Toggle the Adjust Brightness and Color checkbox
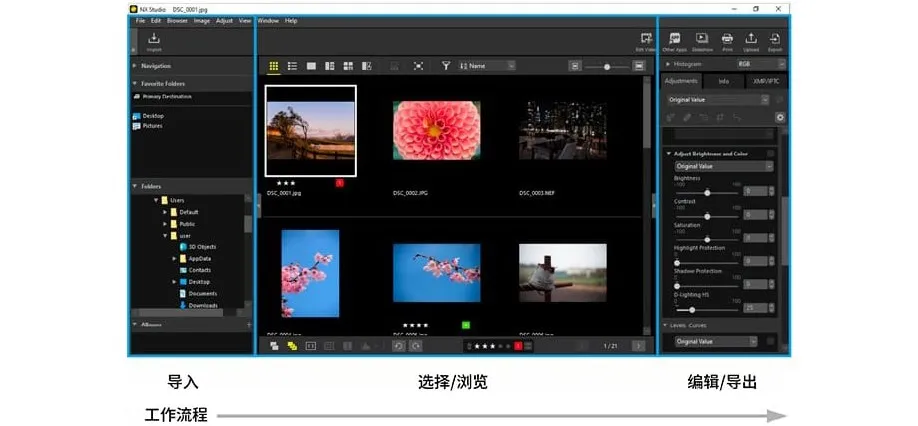The height and width of the screenshot is (426, 918). tap(770, 153)
